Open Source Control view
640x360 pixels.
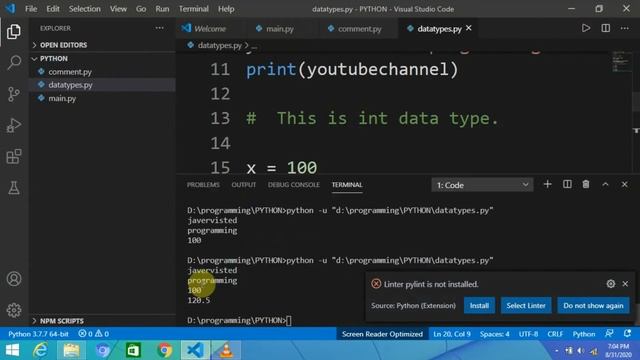[x=13, y=94]
